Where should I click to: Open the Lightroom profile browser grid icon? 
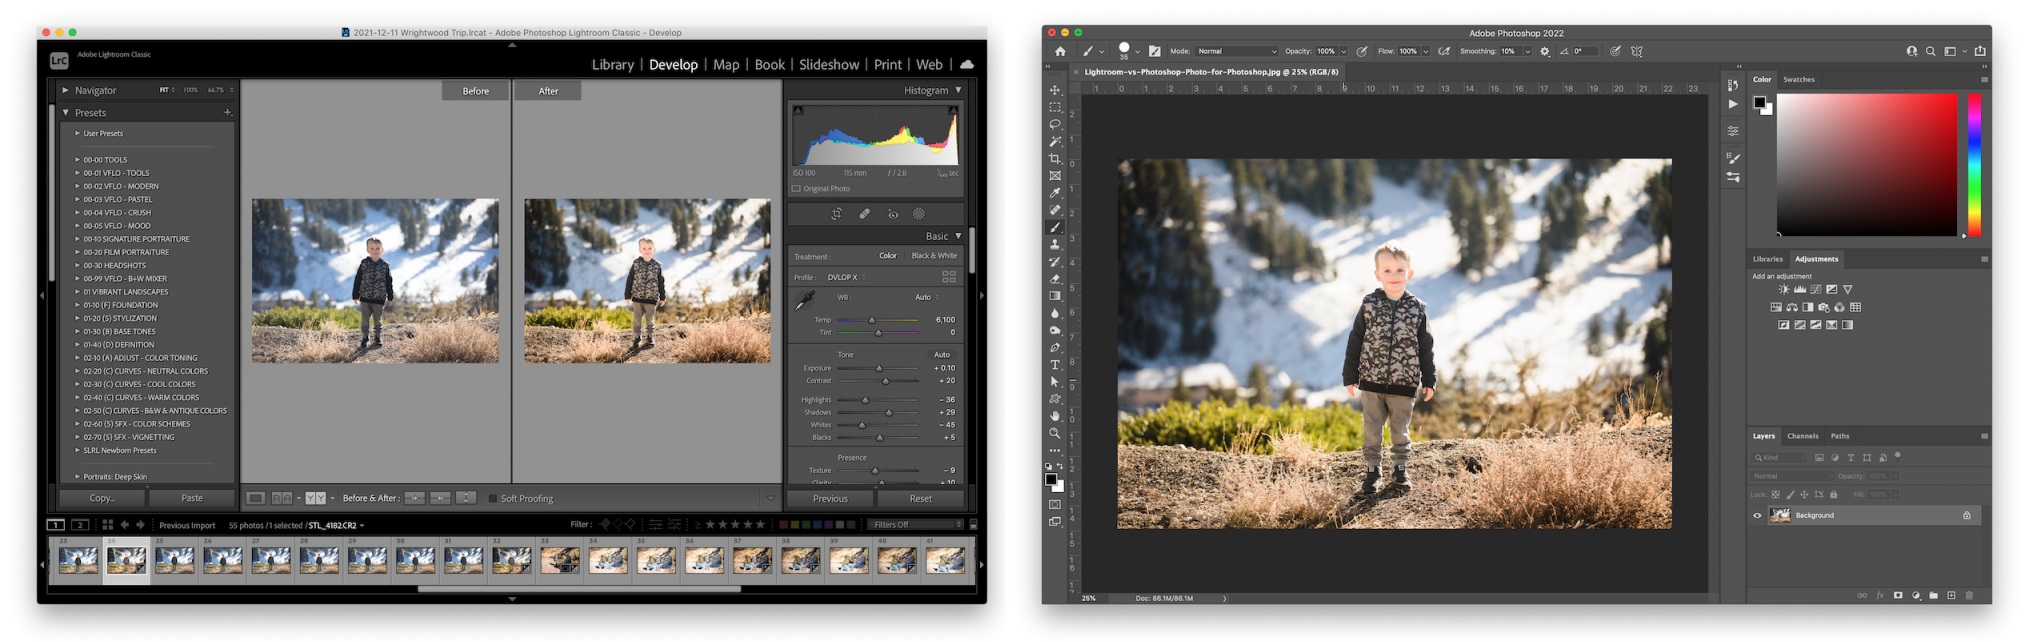948,277
